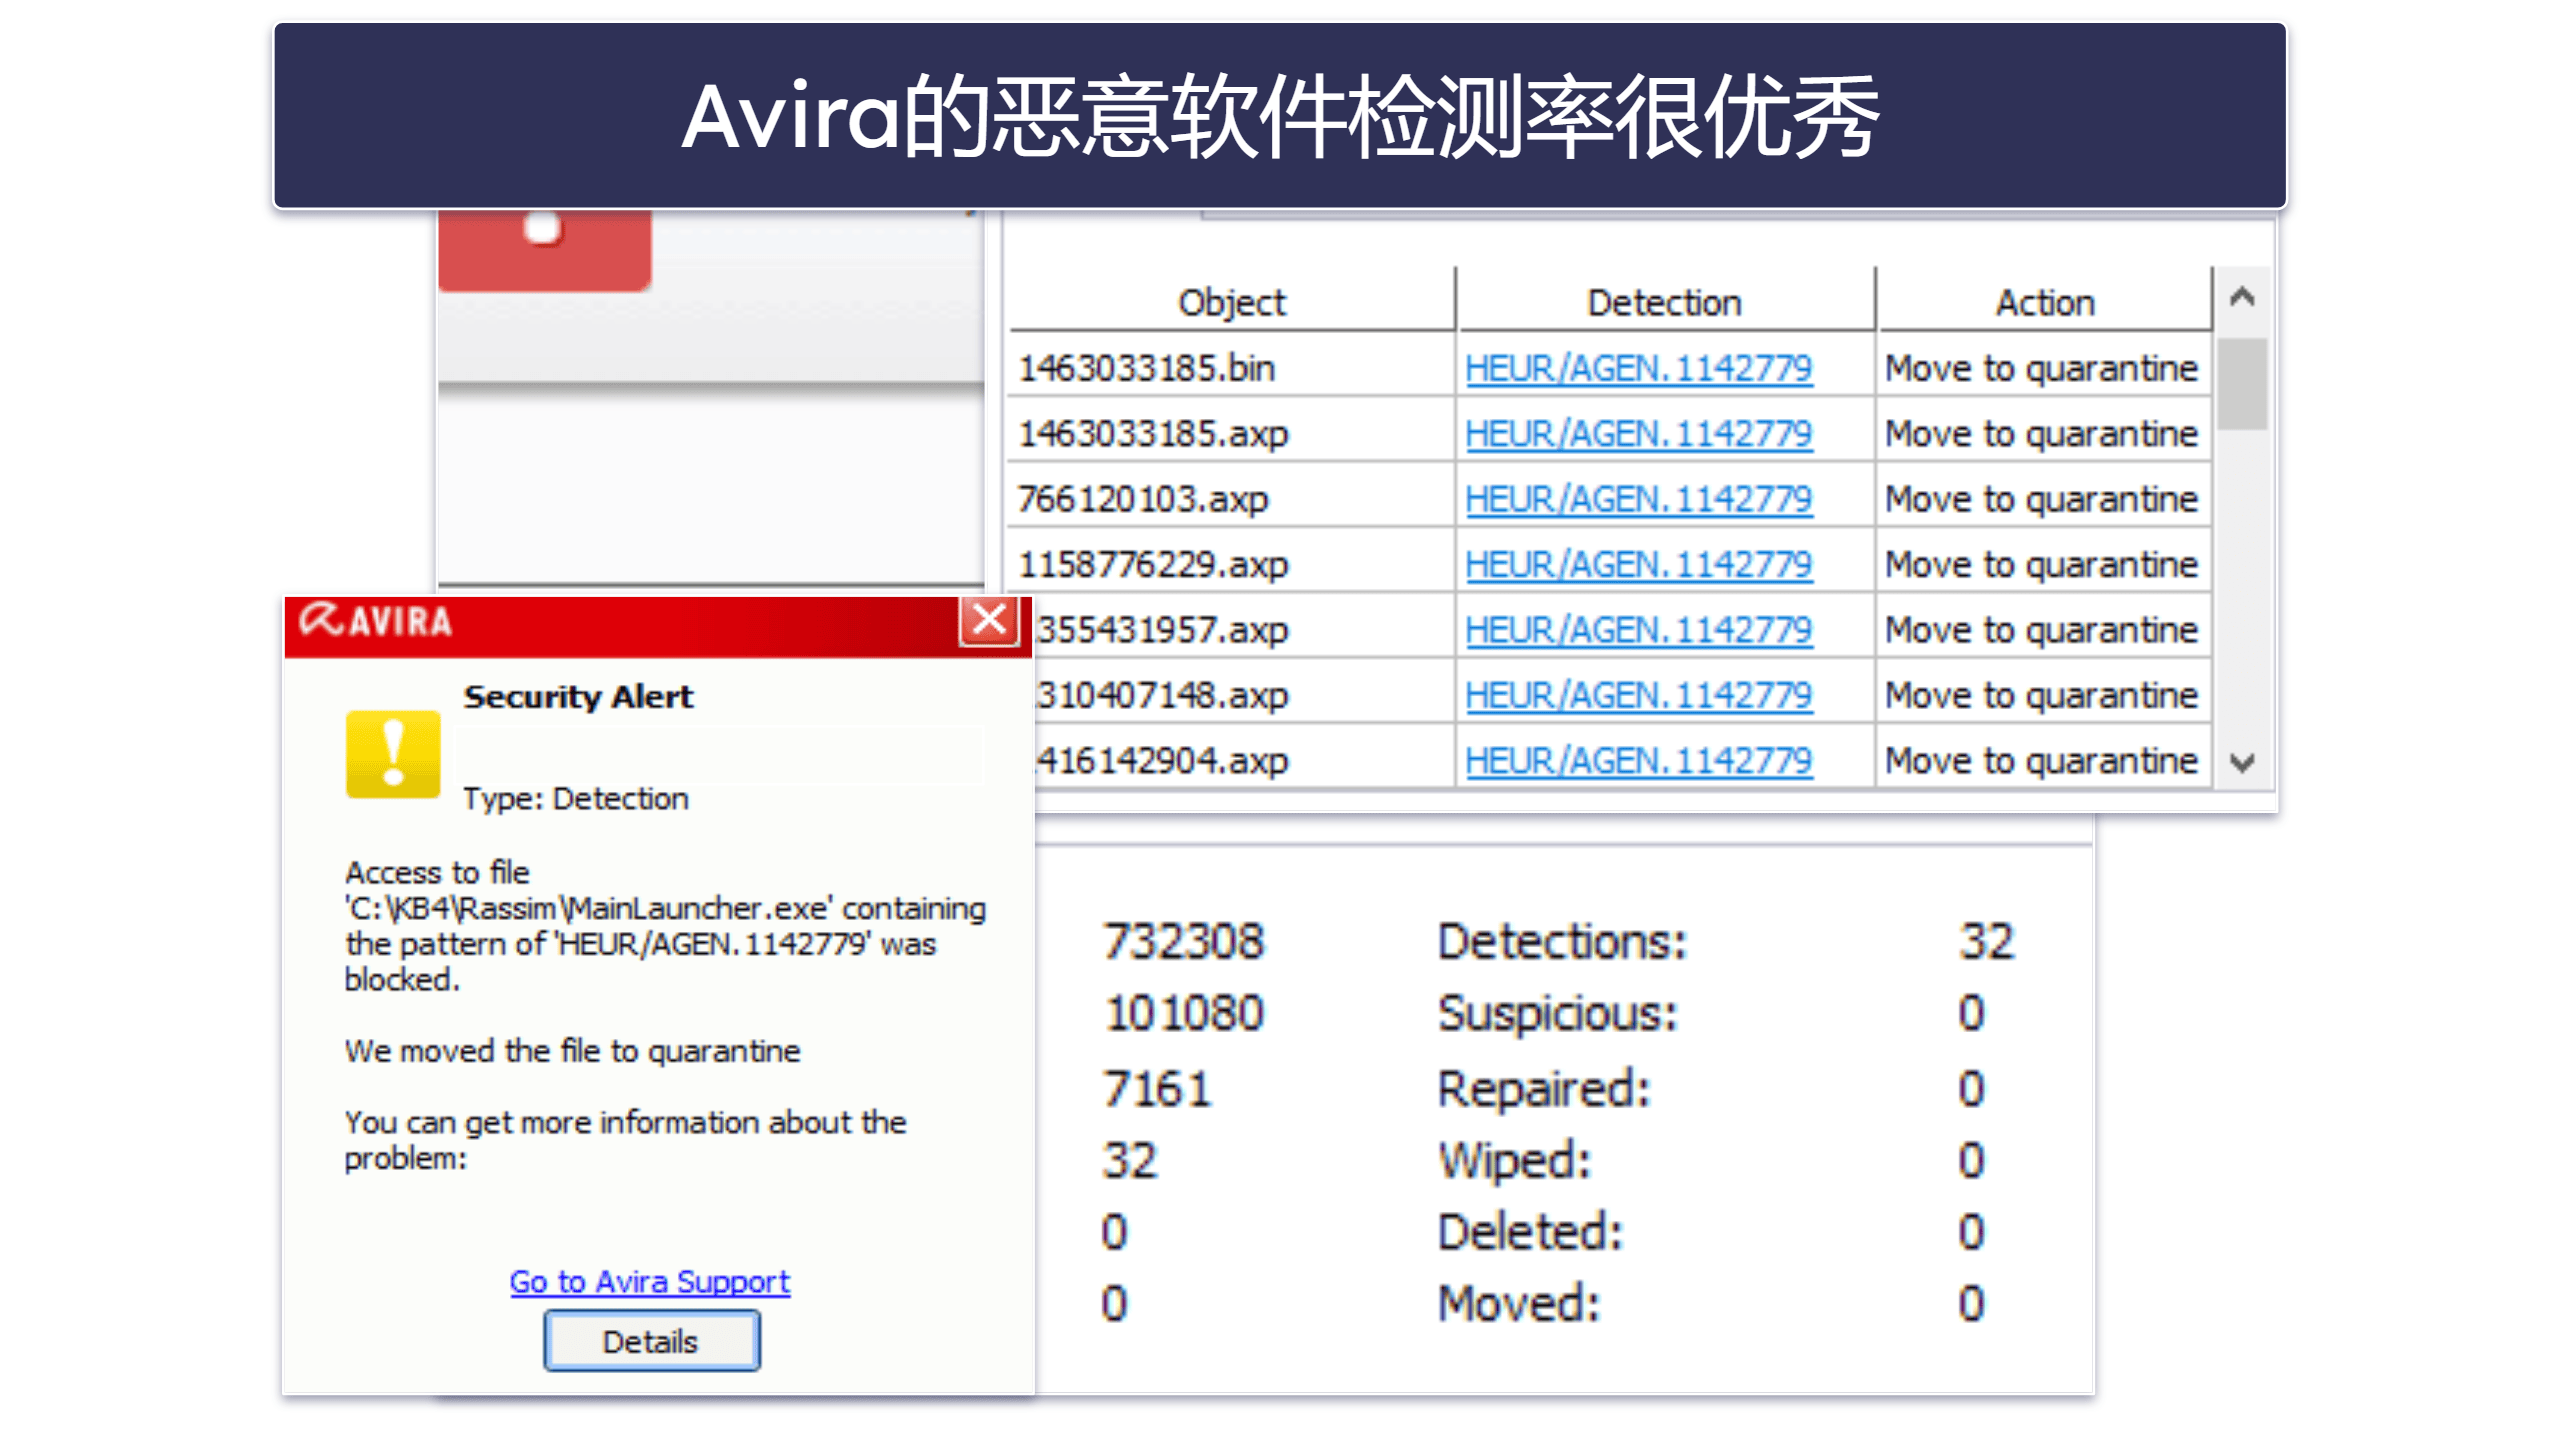Open detection link for 766120103.axp
Image resolution: width=2559 pixels, height=1429 pixels.
[x=1638, y=498]
